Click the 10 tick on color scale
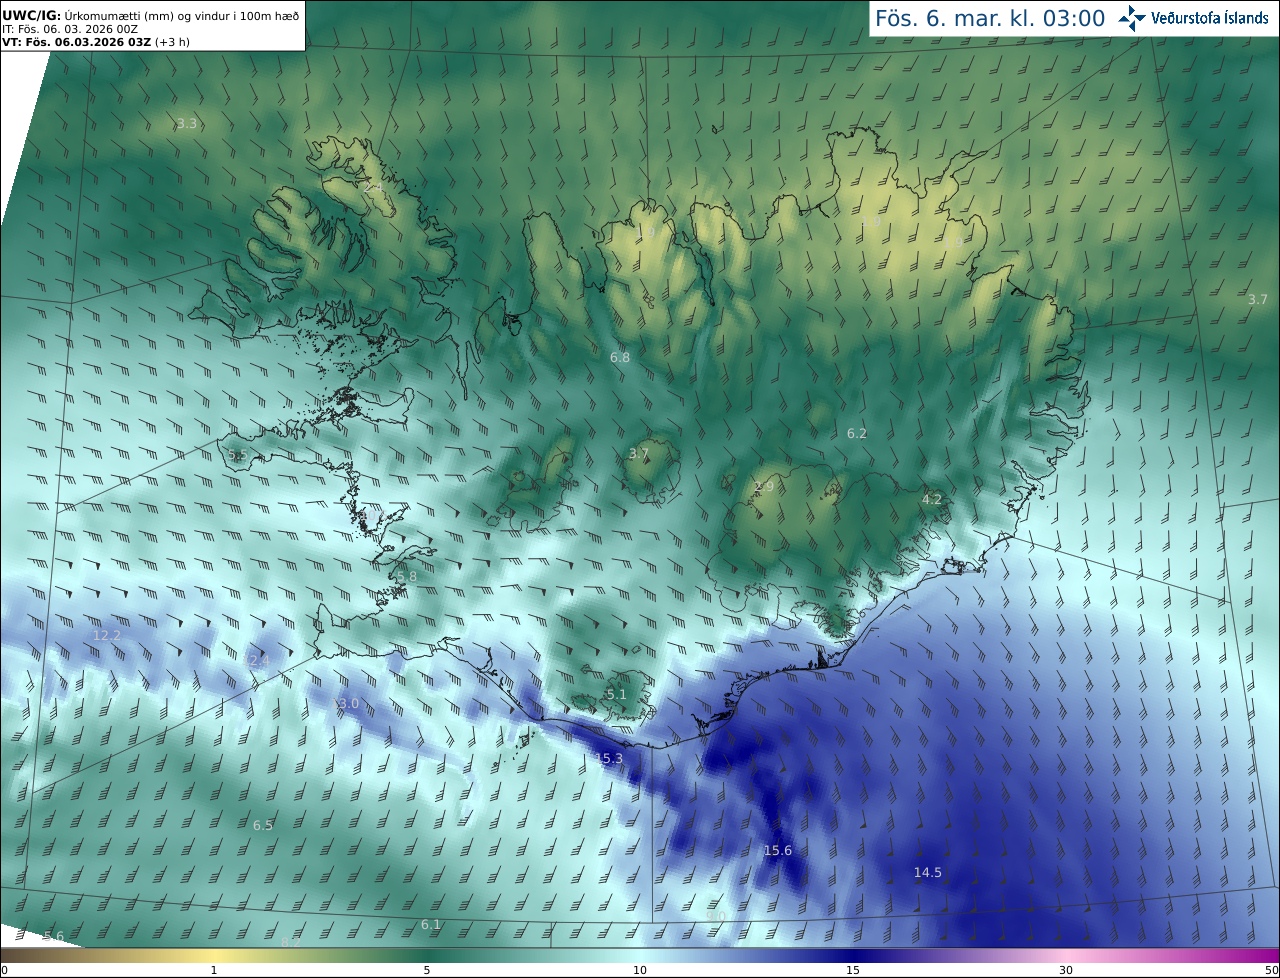1280x978 pixels. [640, 970]
